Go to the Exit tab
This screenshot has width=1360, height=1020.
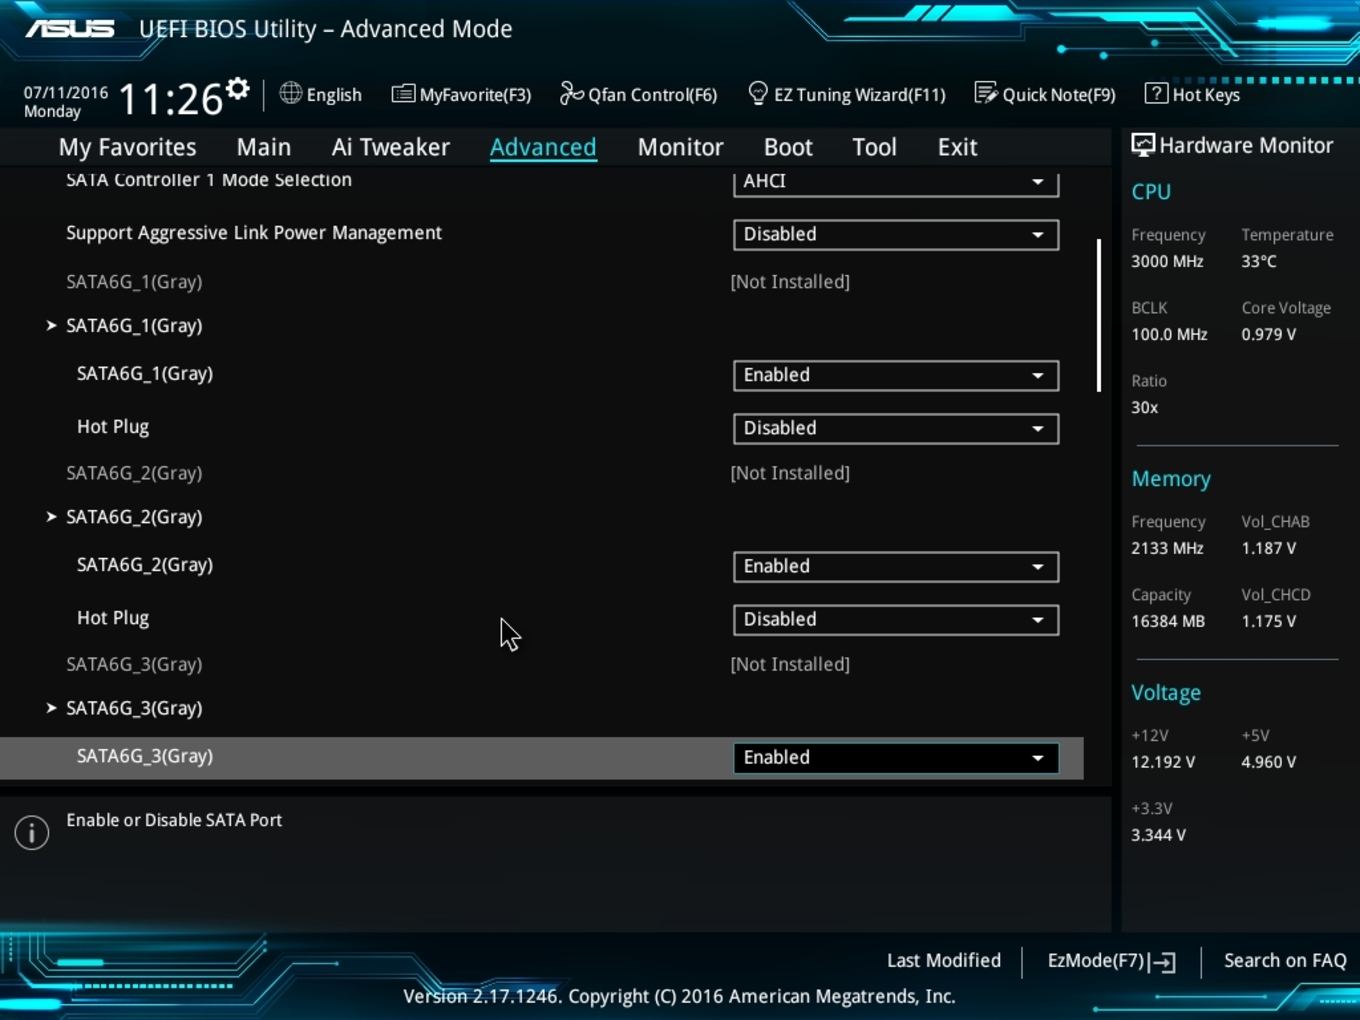pos(957,147)
